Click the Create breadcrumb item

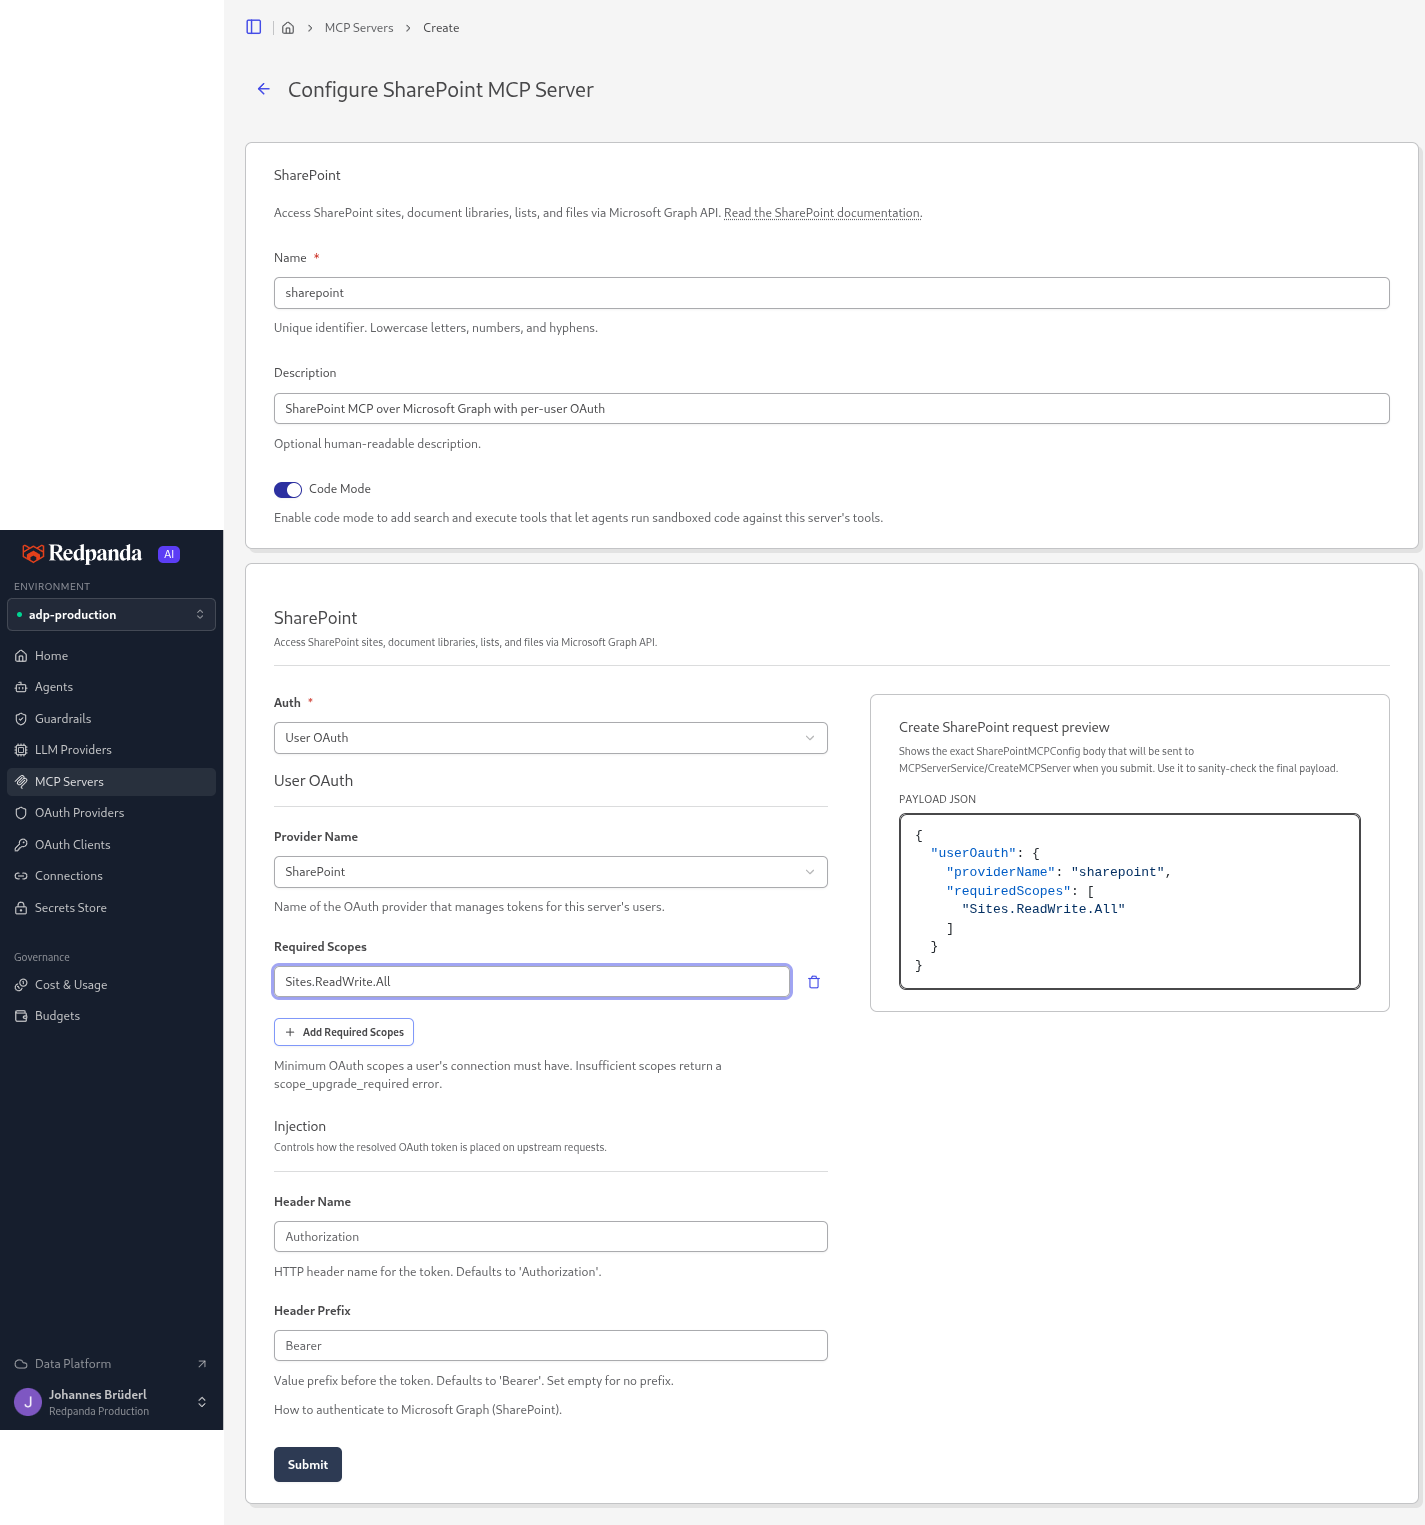(441, 28)
